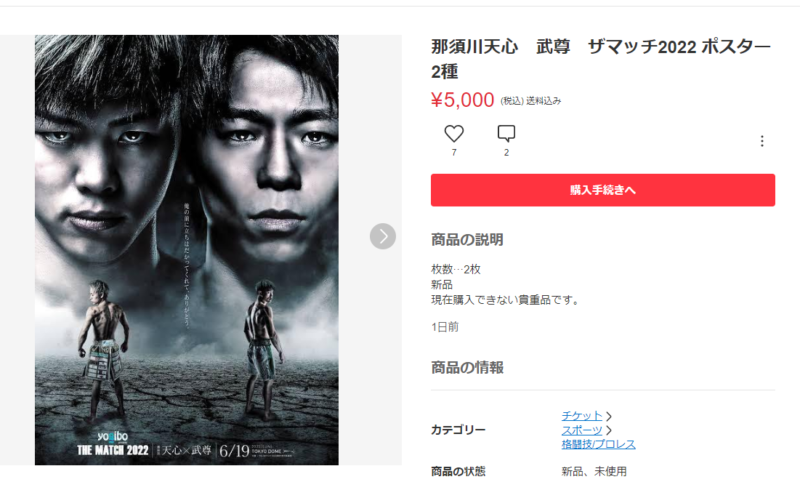Open the スポーツ category link
The image size is (800, 490).
[x=582, y=430]
